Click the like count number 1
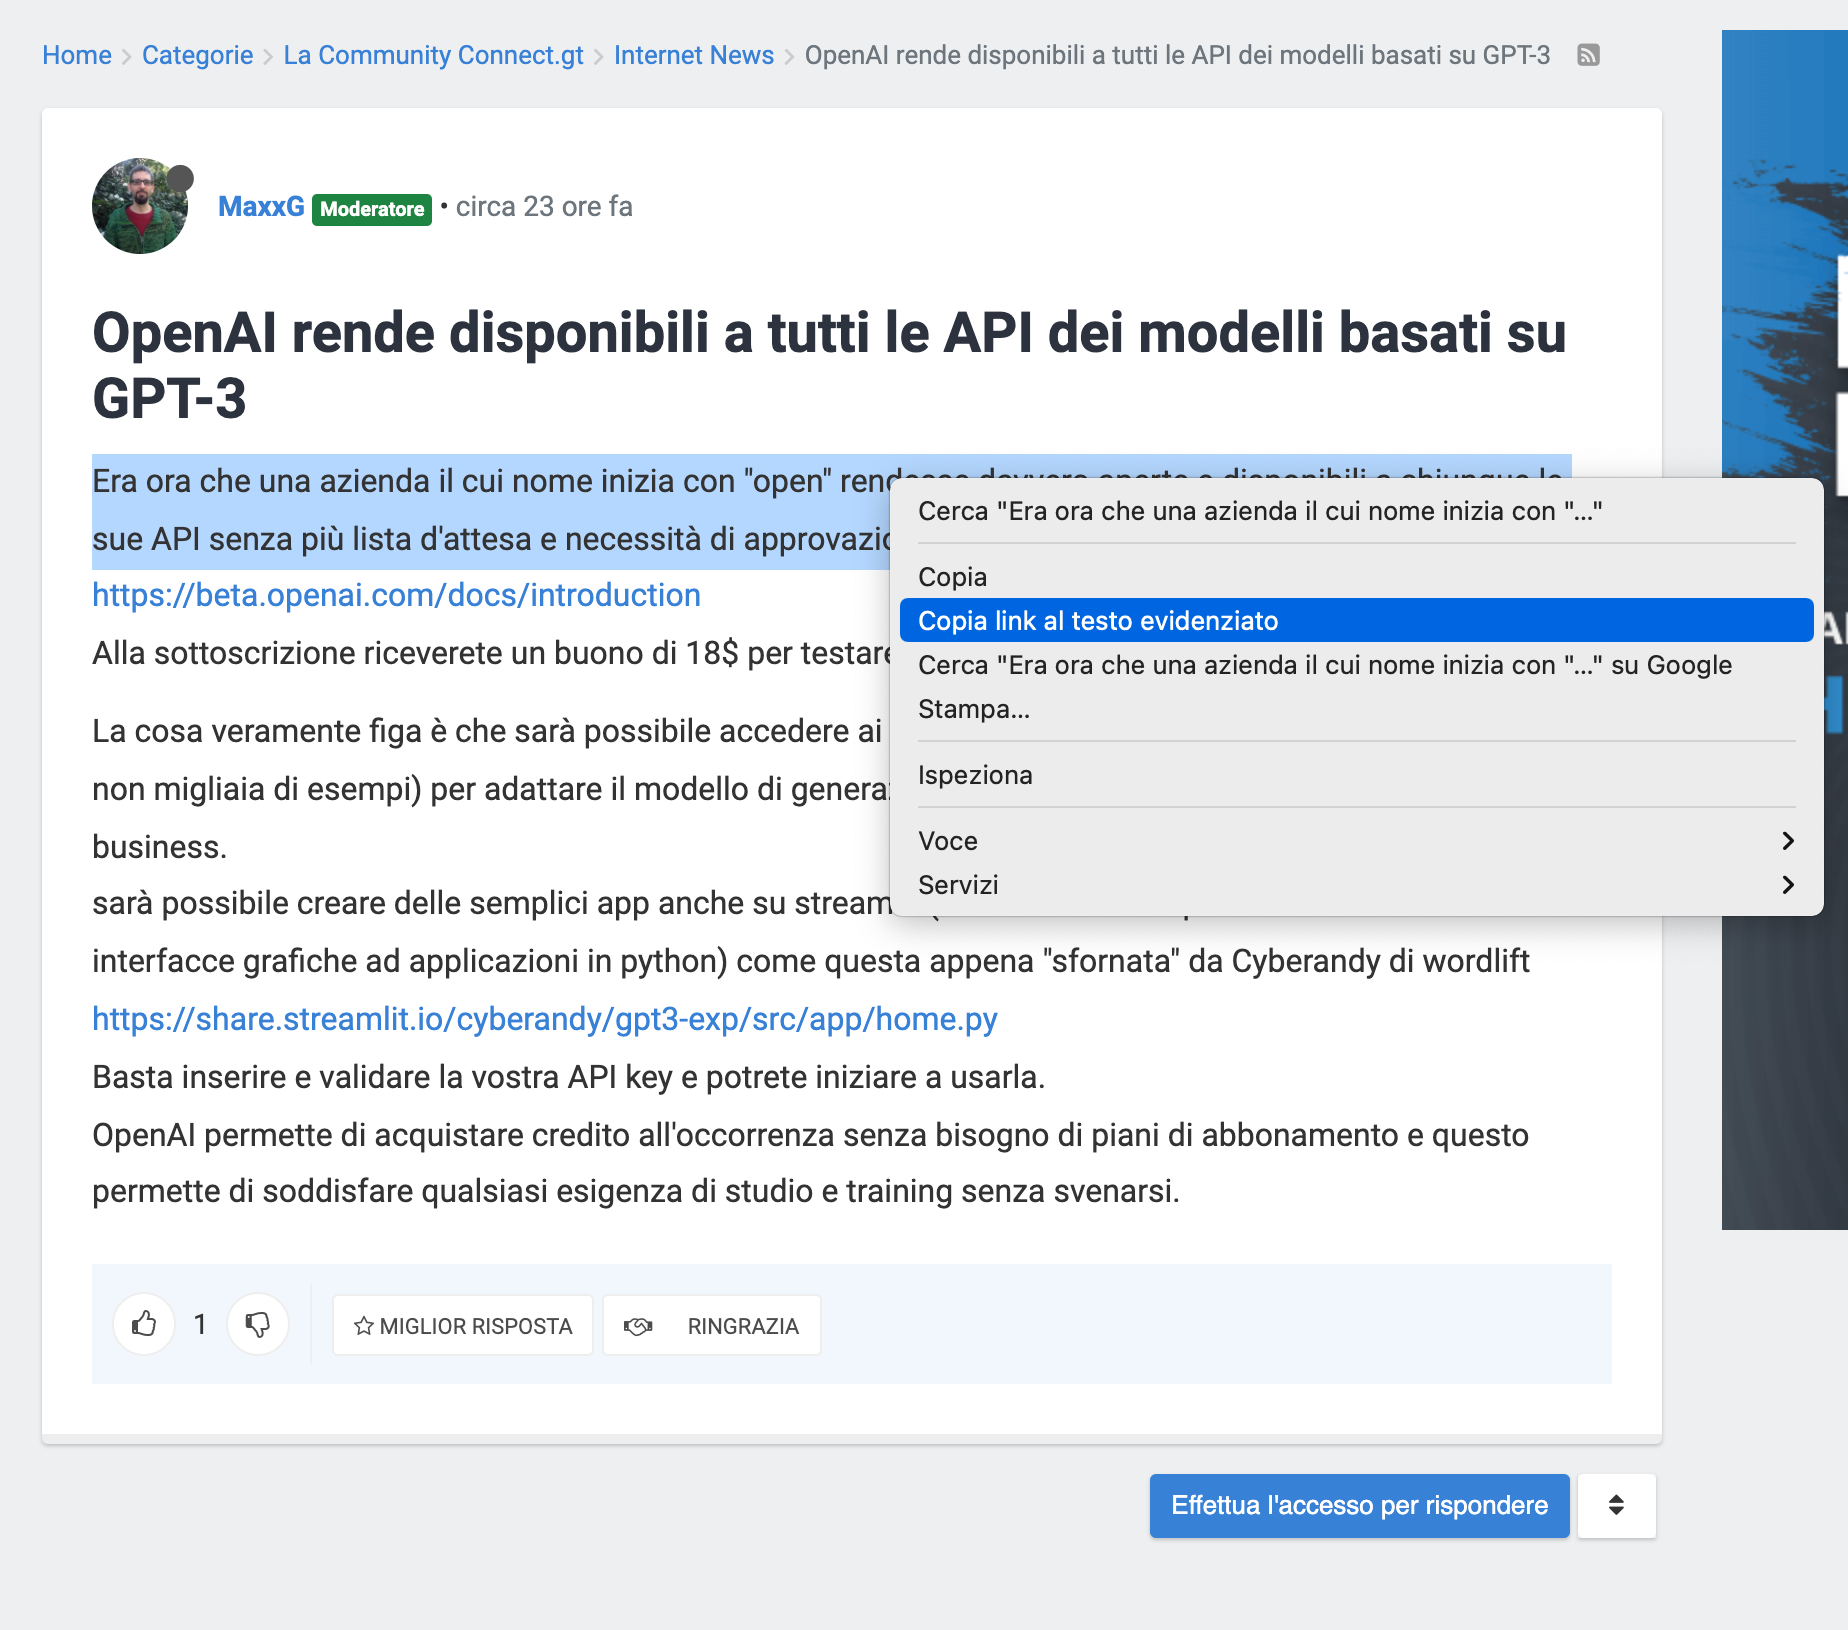 [200, 1325]
